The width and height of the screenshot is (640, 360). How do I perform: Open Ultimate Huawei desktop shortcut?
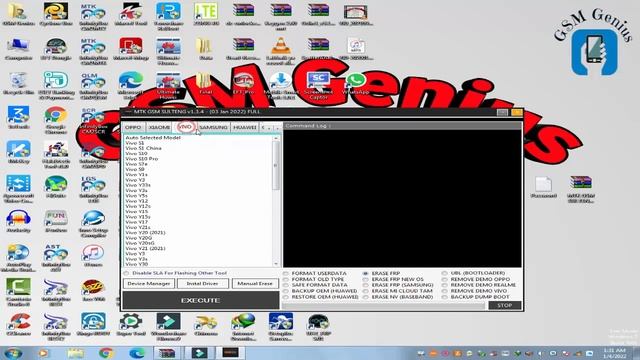[x=168, y=86]
